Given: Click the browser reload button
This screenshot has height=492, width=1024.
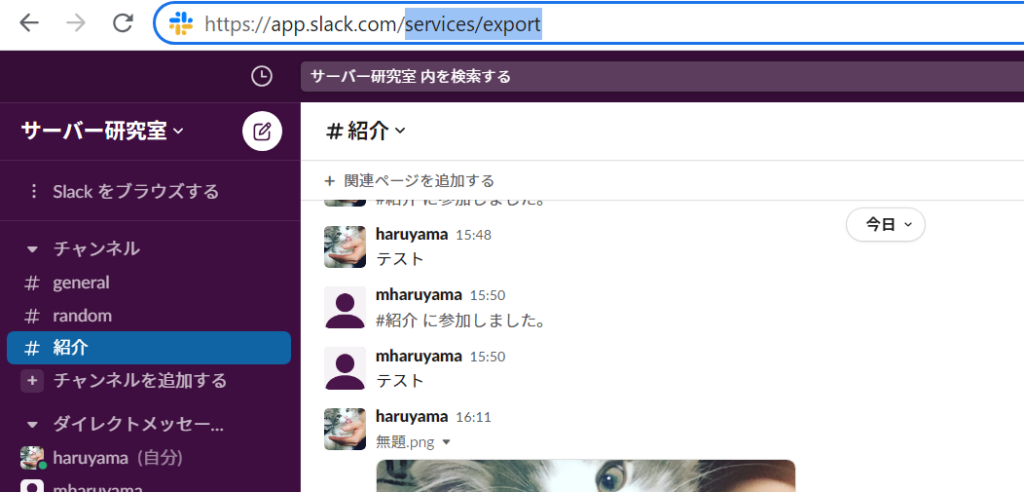Looking at the screenshot, I should coord(123,23).
